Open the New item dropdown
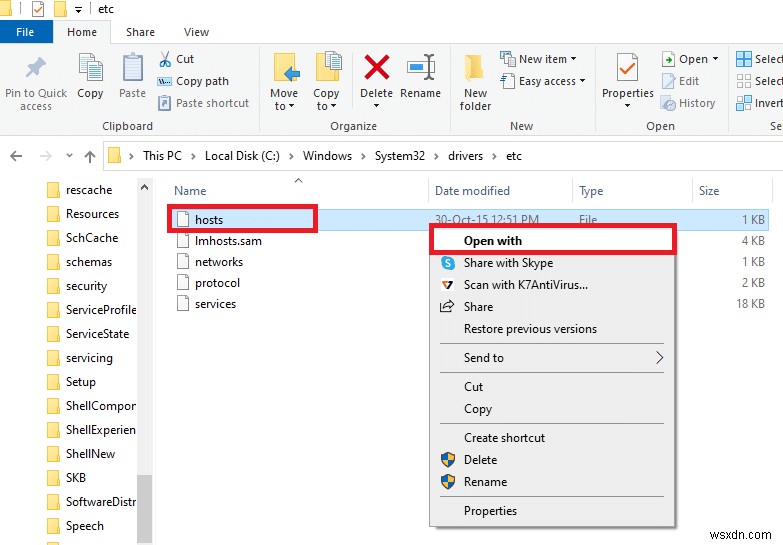The height and width of the screenshot is (545, 783). click(538, 59)
